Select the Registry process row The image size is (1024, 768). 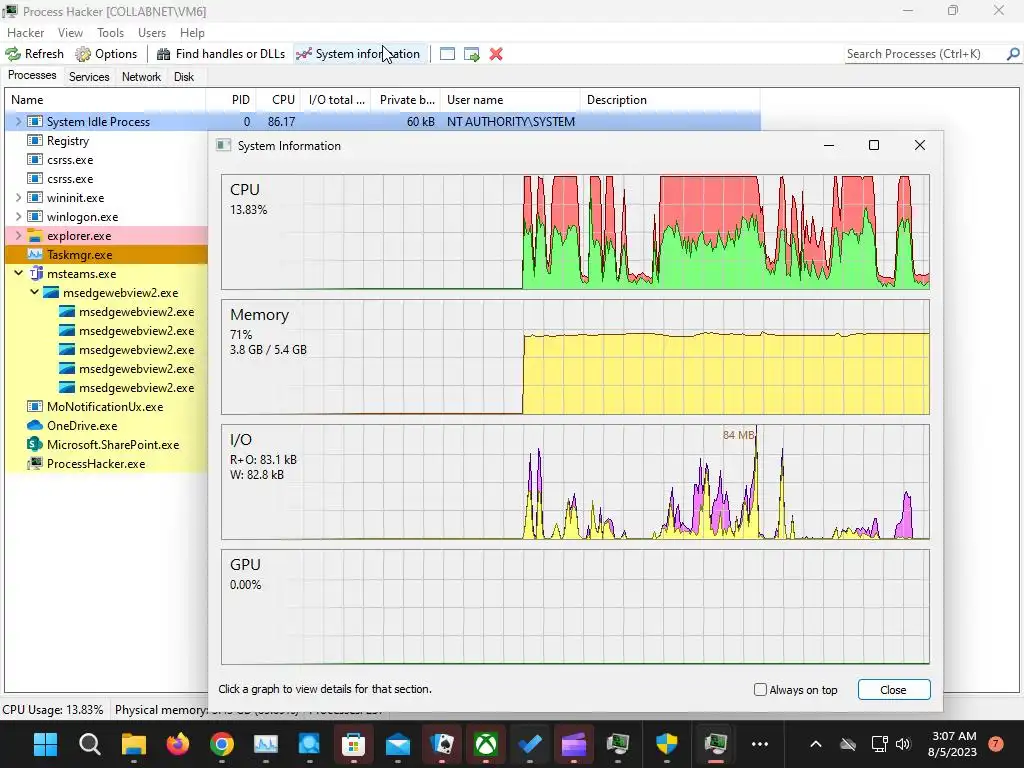click(x=106, y=140)
